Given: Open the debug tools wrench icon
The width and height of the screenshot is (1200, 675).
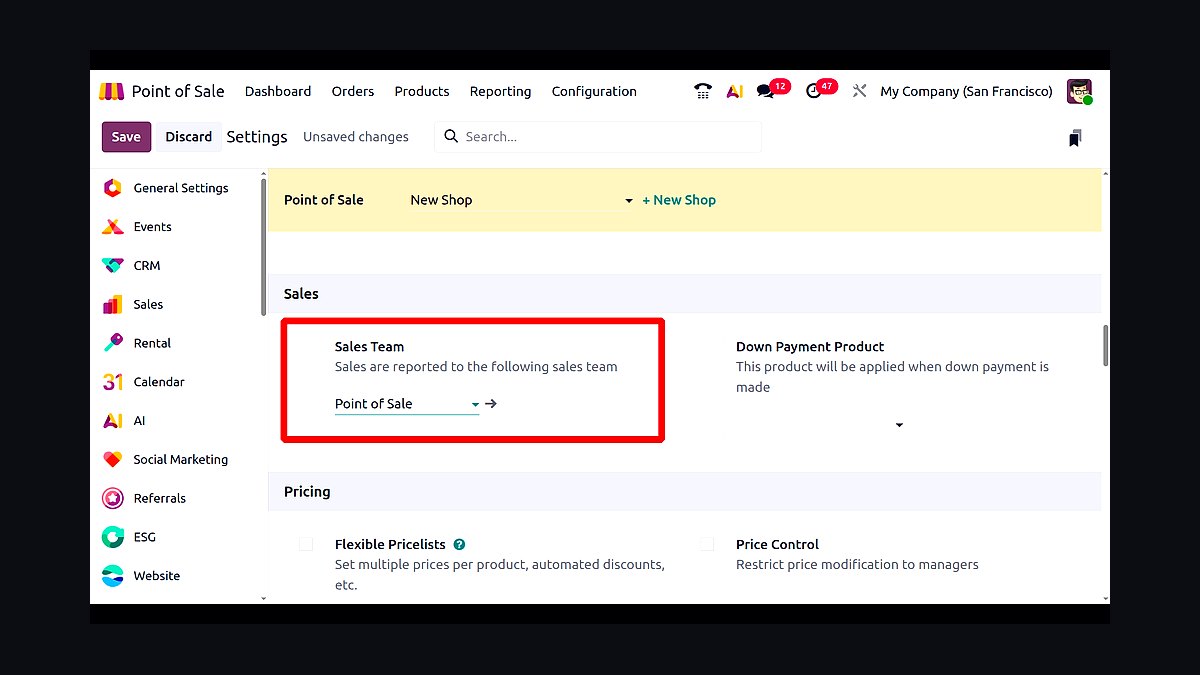Looking at the screenshot, I should coord(859,91).
